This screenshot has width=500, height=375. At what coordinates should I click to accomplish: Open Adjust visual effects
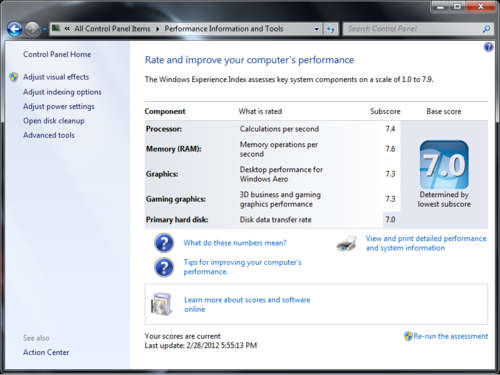56,77
